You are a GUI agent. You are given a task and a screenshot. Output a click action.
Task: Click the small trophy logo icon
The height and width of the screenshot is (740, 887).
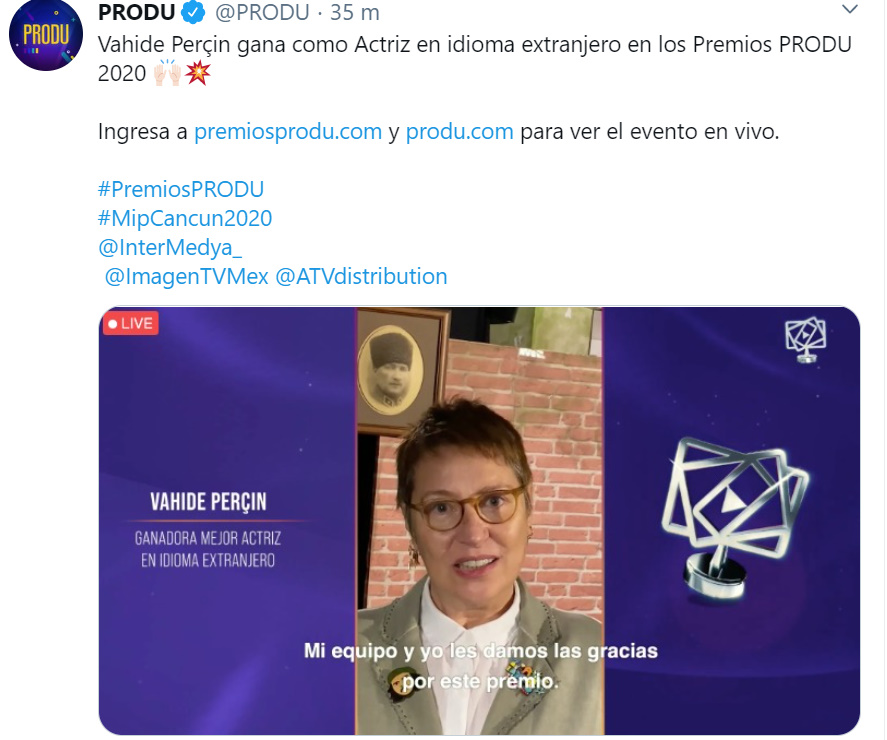[806, 339]
